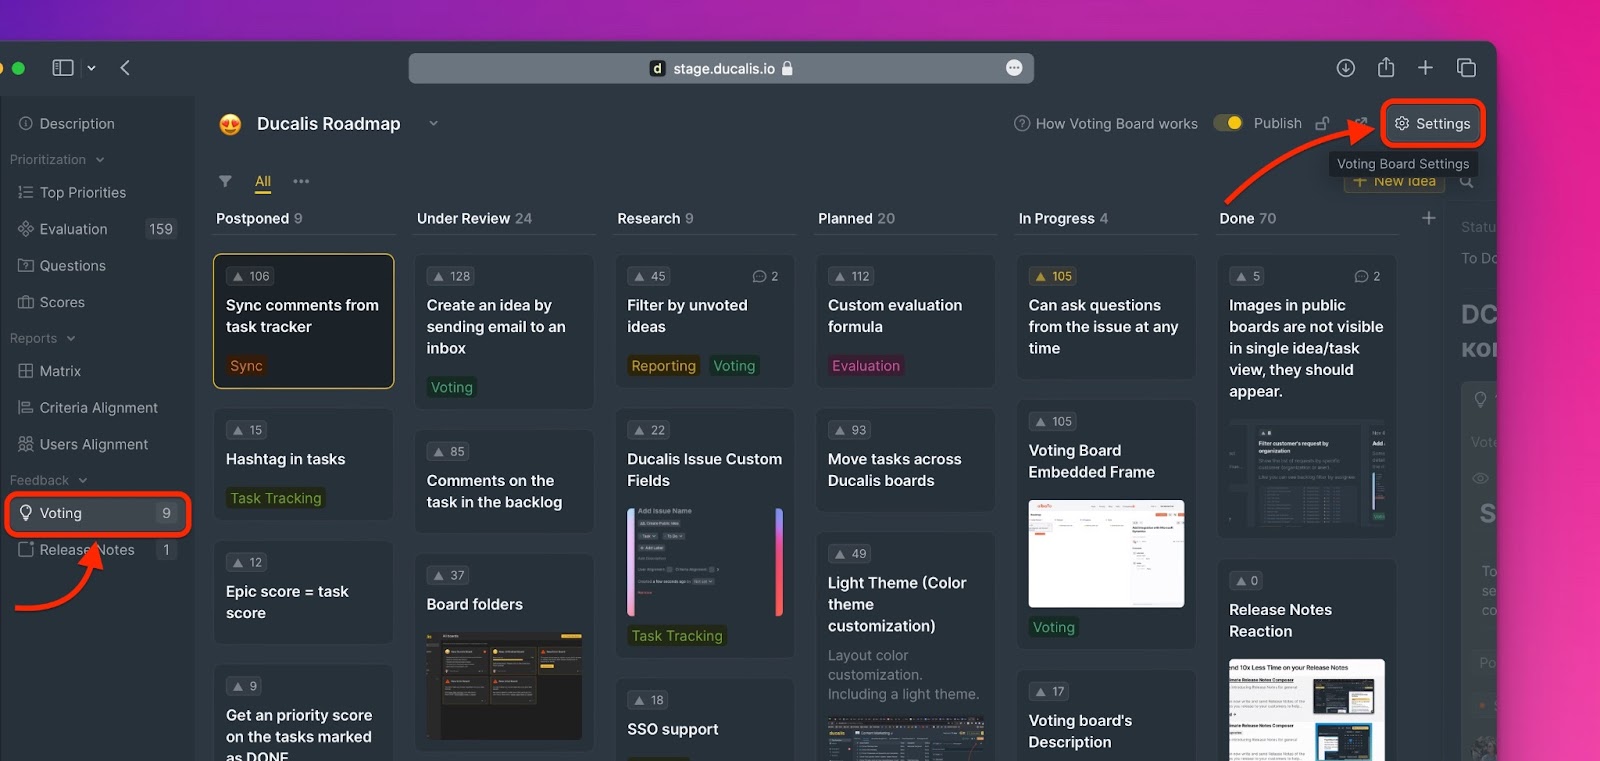Show browser tab overview icon
The width and height of the screenshot is (1600, 761).
(x=1466, y=67)
